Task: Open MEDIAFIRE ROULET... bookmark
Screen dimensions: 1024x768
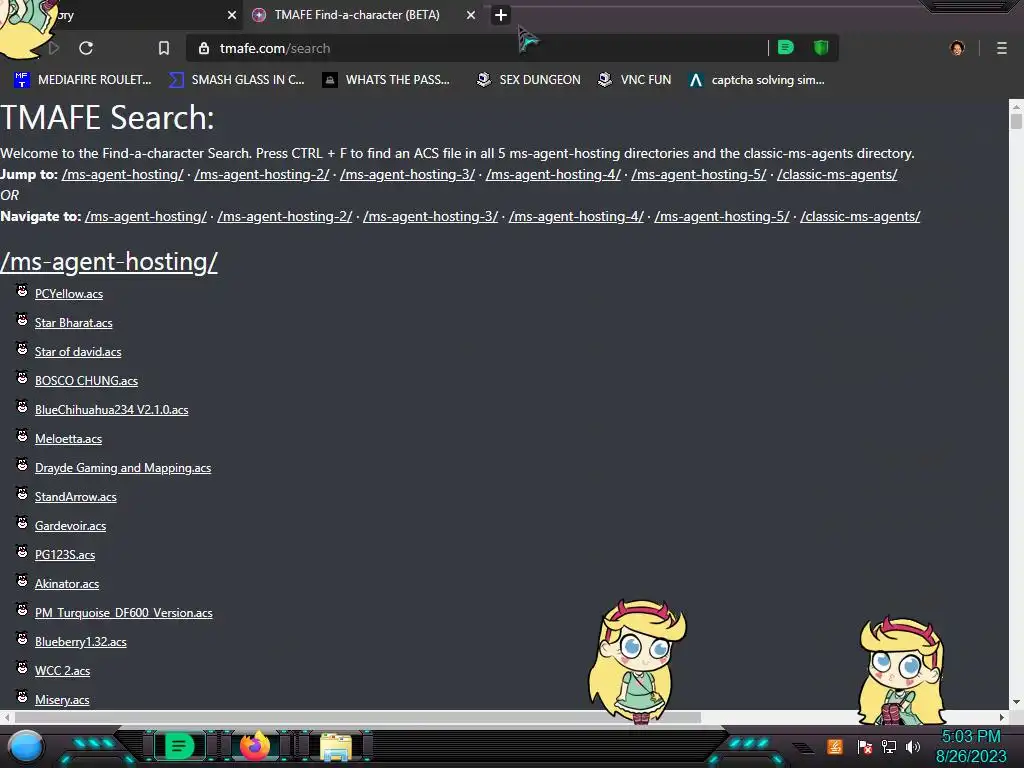Action: click(x=82, y=80)
